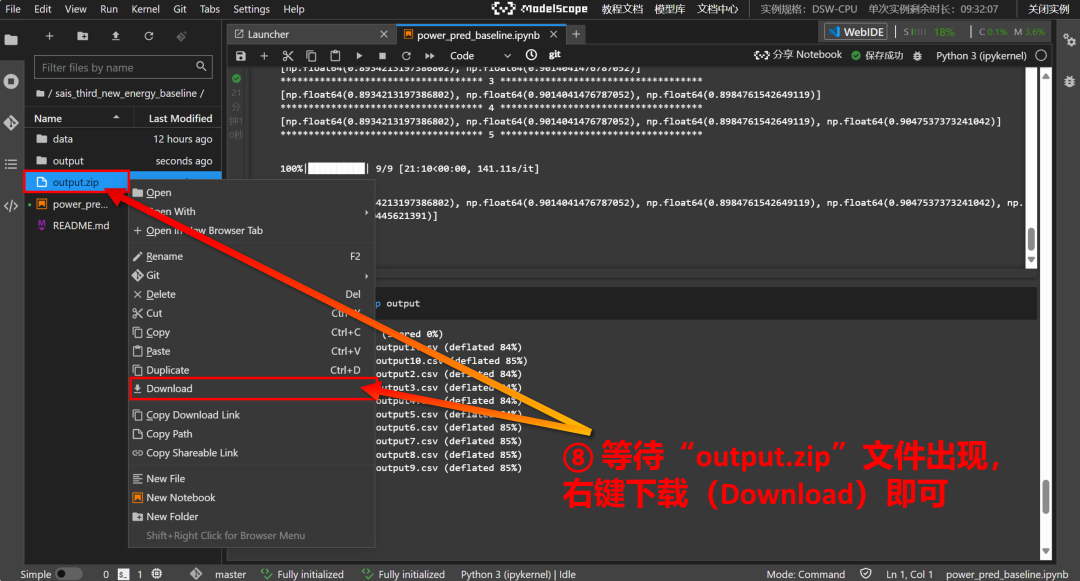
Task: Choose Download from the context menu
Action: click(x=251, y=389)
